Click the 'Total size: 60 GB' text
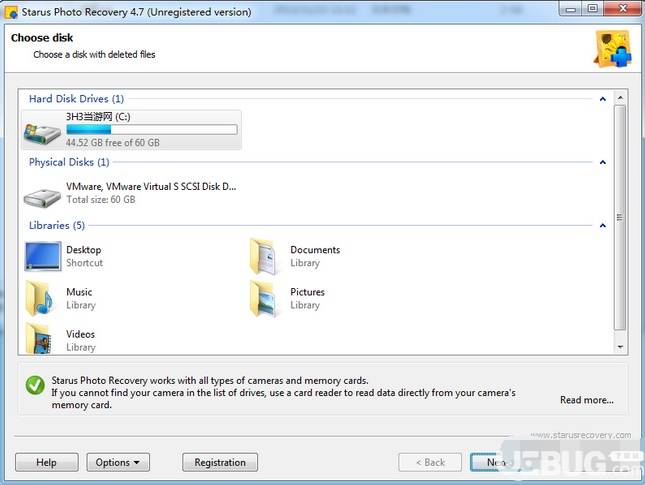 pos(101,200)
